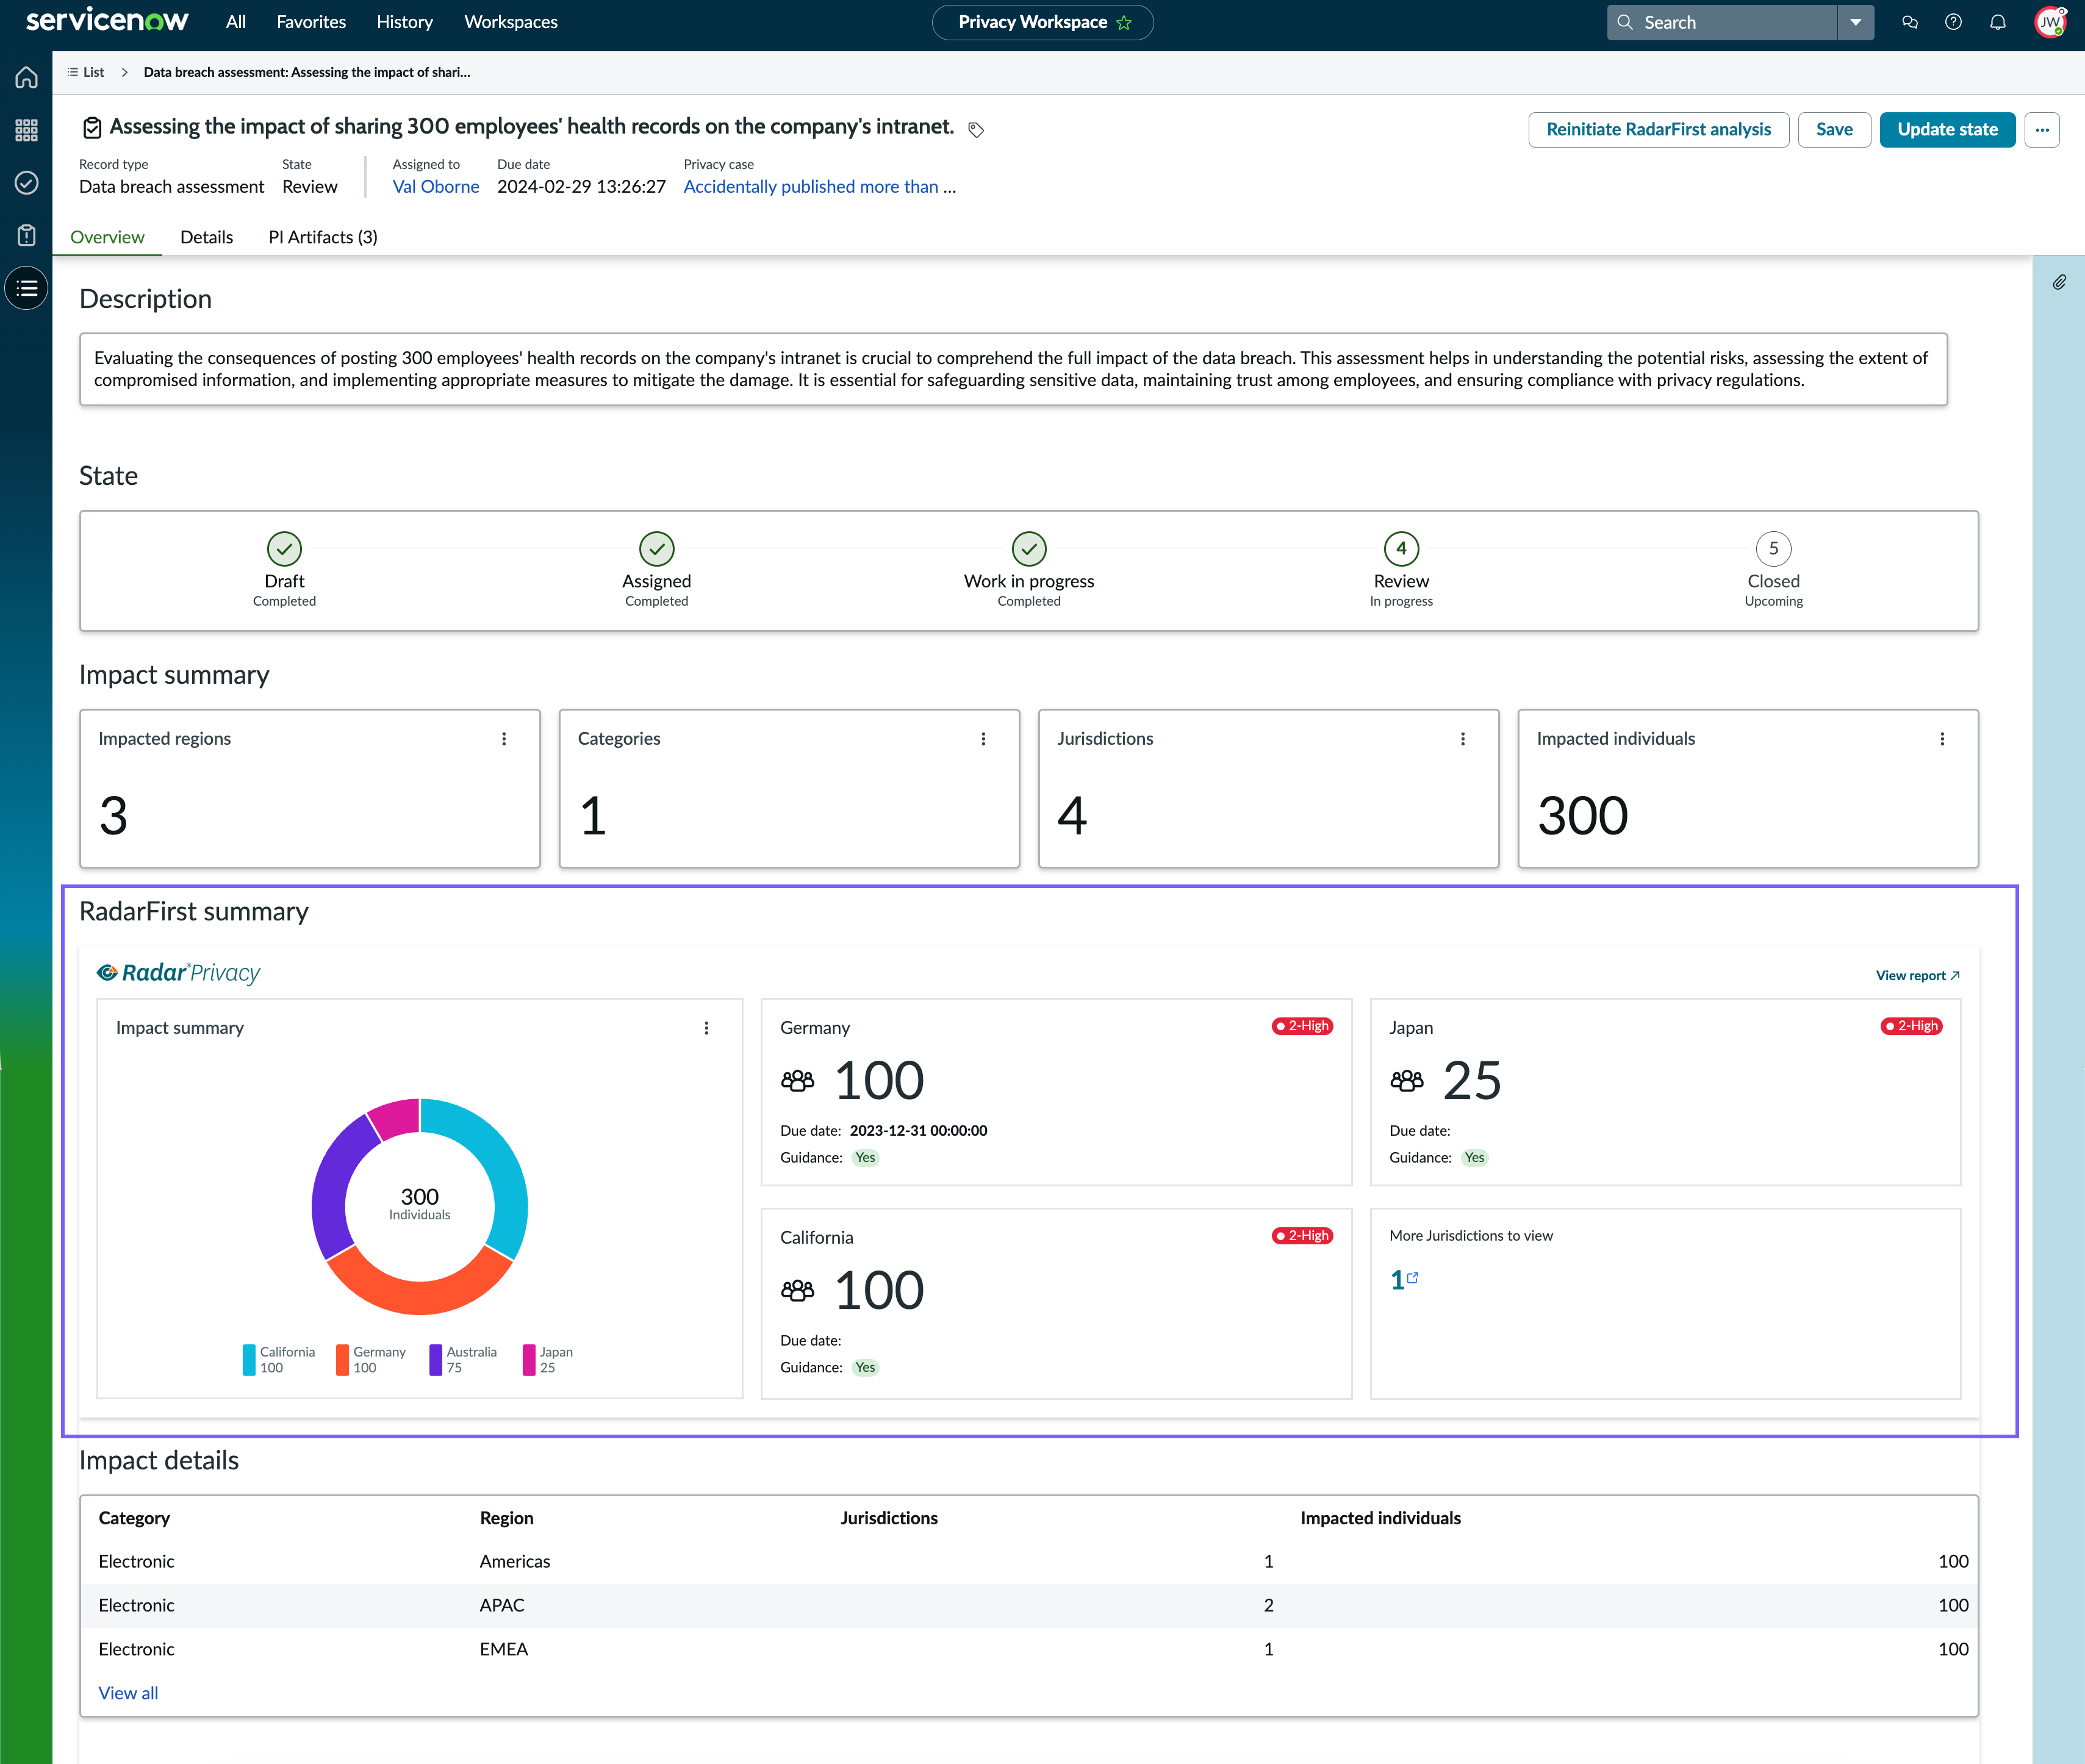Select the list view sidebar icon
The image size is (2085, 1764).
pyautogui.click(x=27, y=289)
